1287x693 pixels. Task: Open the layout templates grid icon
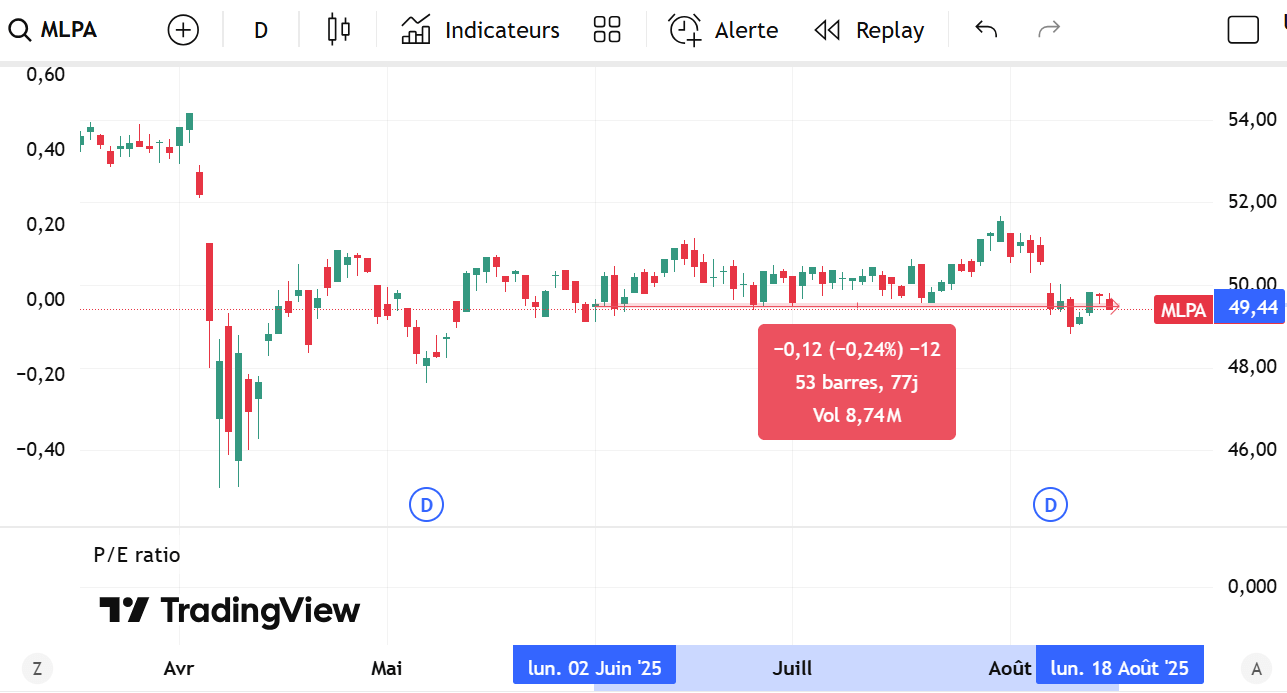point(607,29)
